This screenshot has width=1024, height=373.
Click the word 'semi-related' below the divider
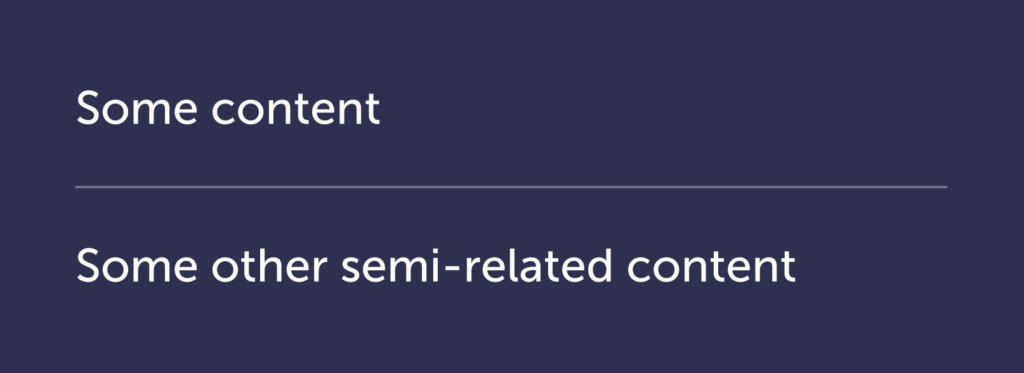477,266
